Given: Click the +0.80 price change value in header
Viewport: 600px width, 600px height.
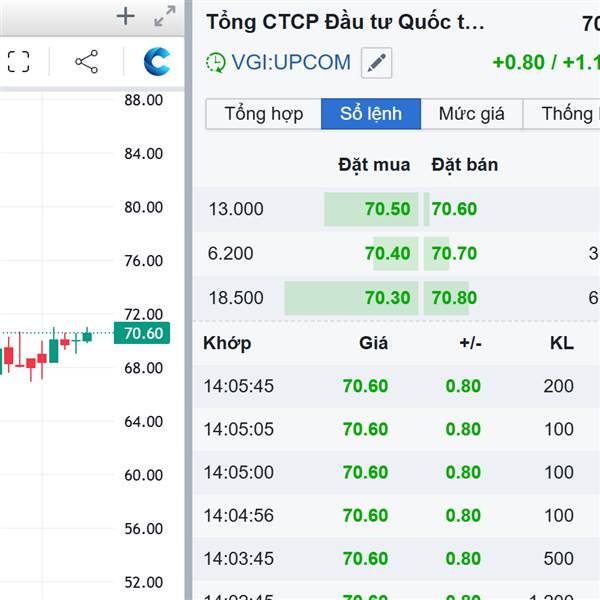Looking at the screenshot, I should click(518, 63).
